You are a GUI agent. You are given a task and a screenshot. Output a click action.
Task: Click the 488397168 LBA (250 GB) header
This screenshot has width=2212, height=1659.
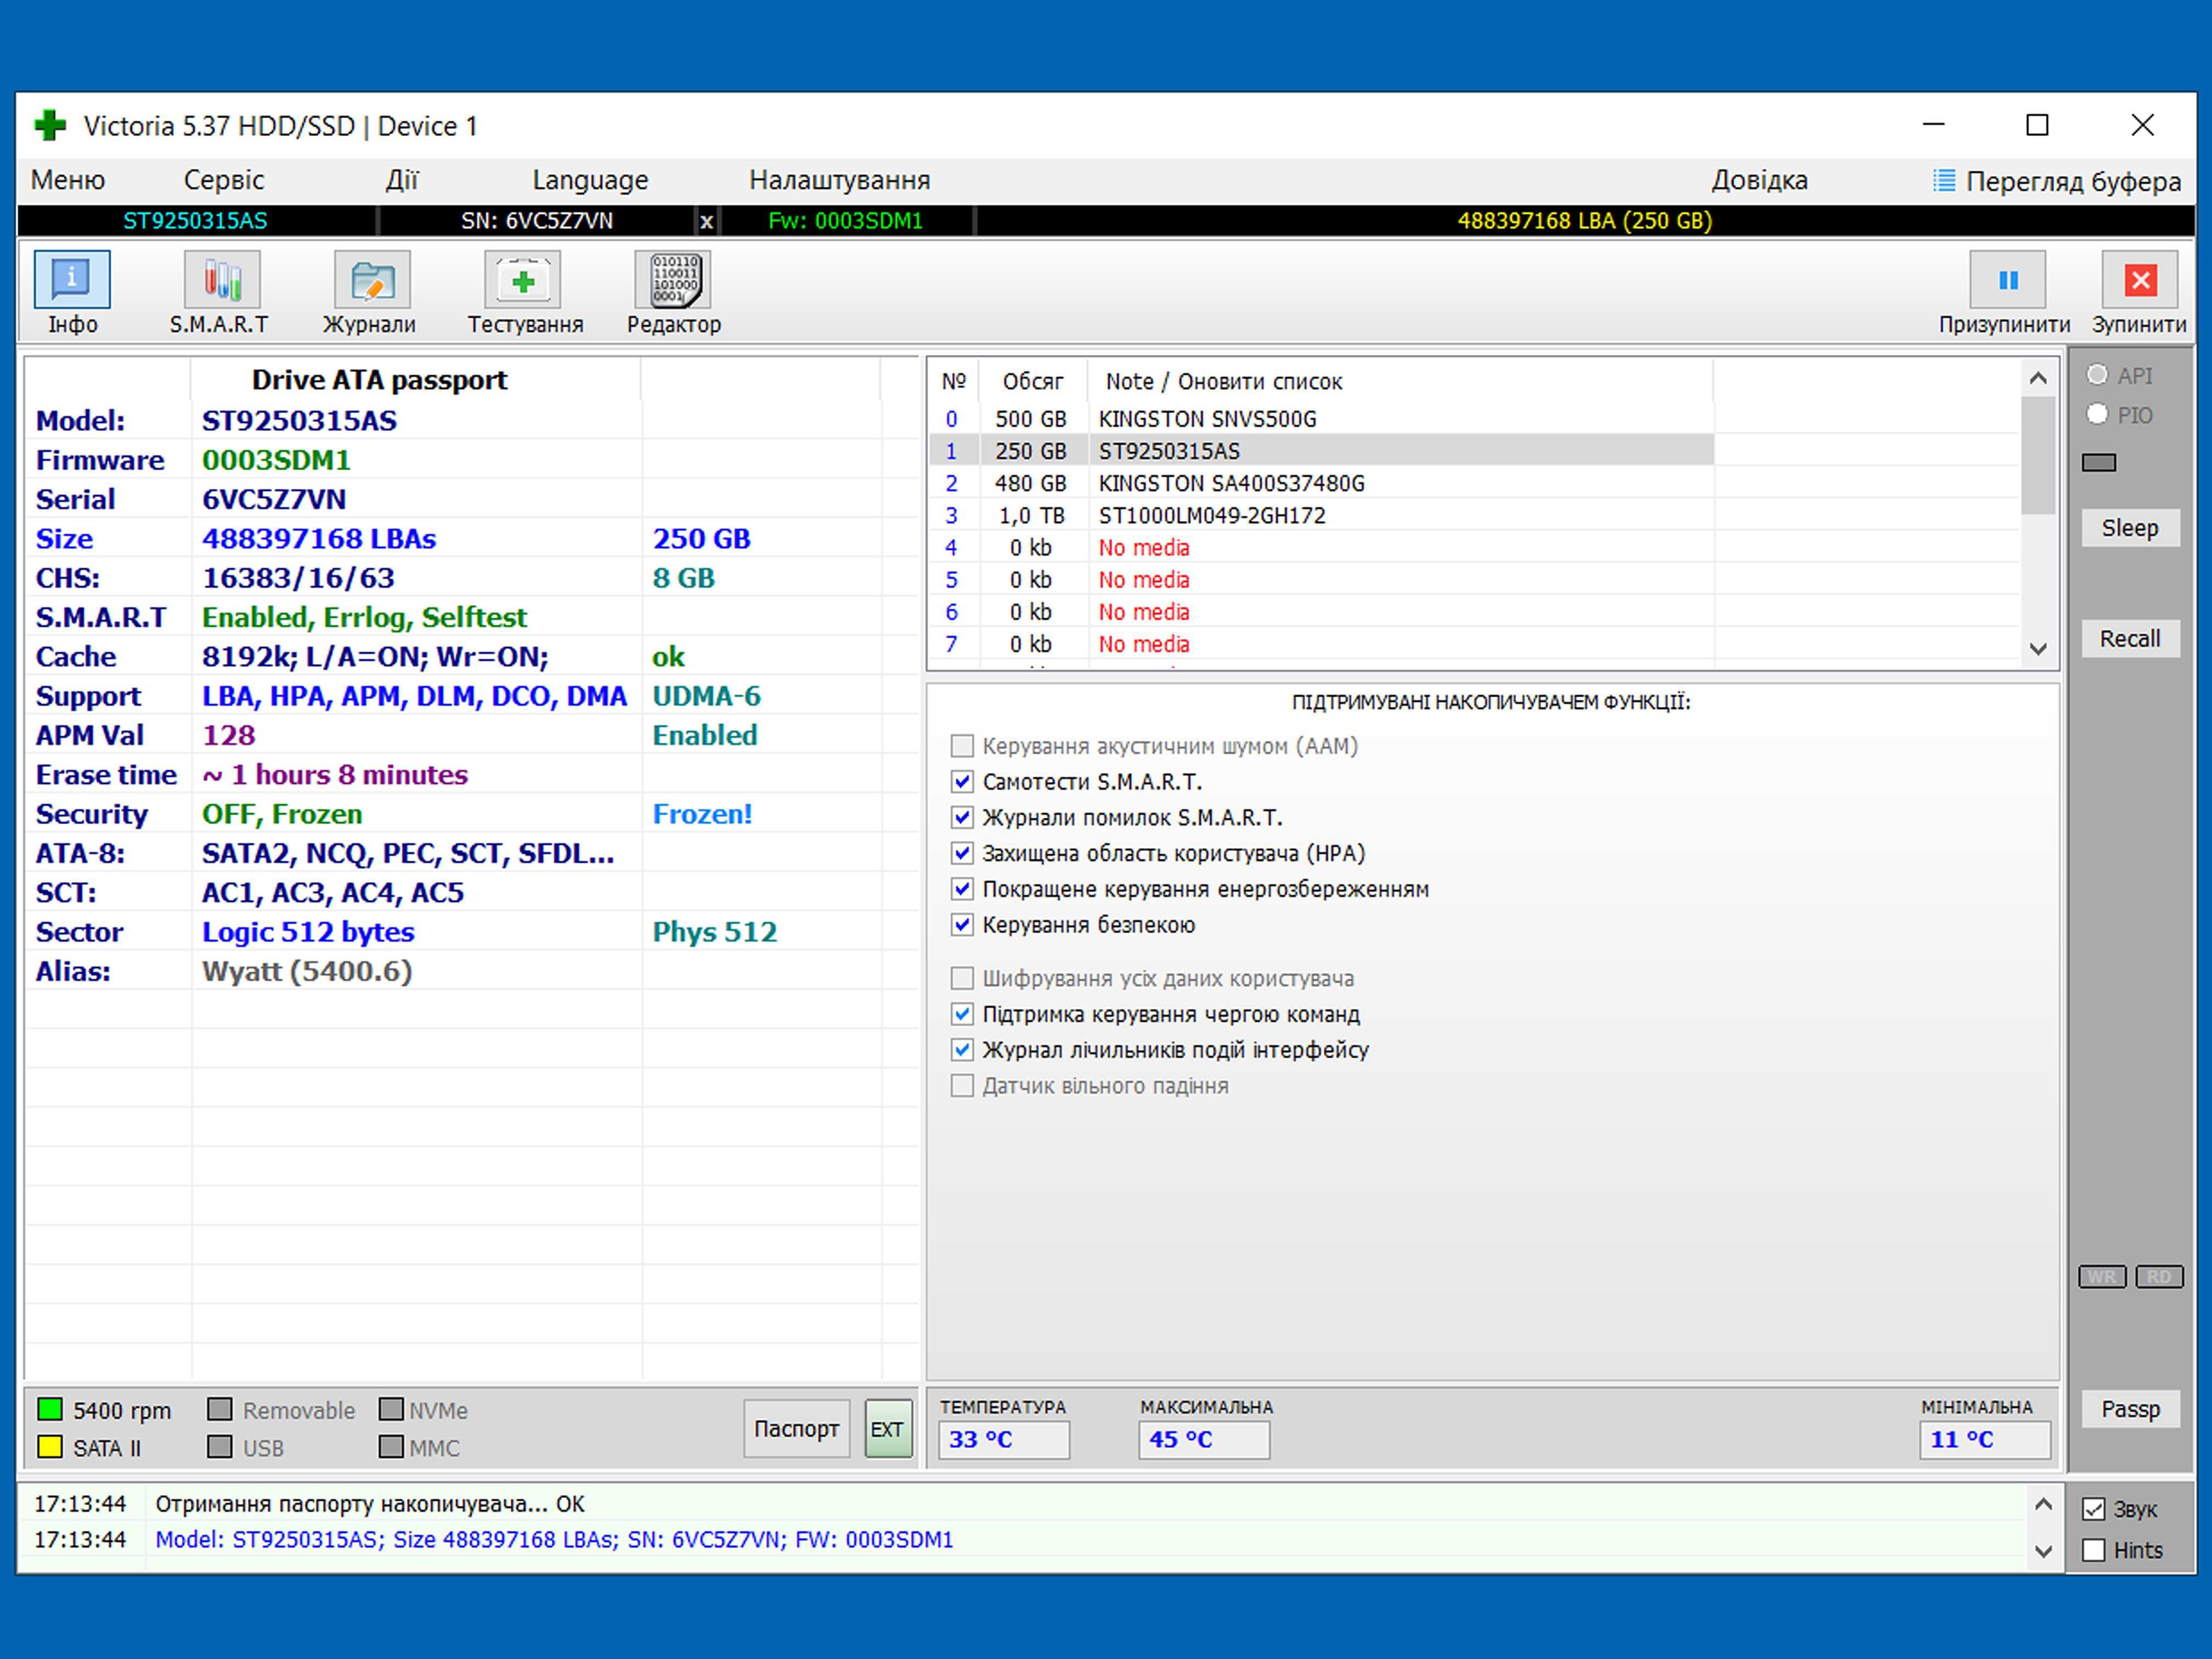[x=1584, y=221]
